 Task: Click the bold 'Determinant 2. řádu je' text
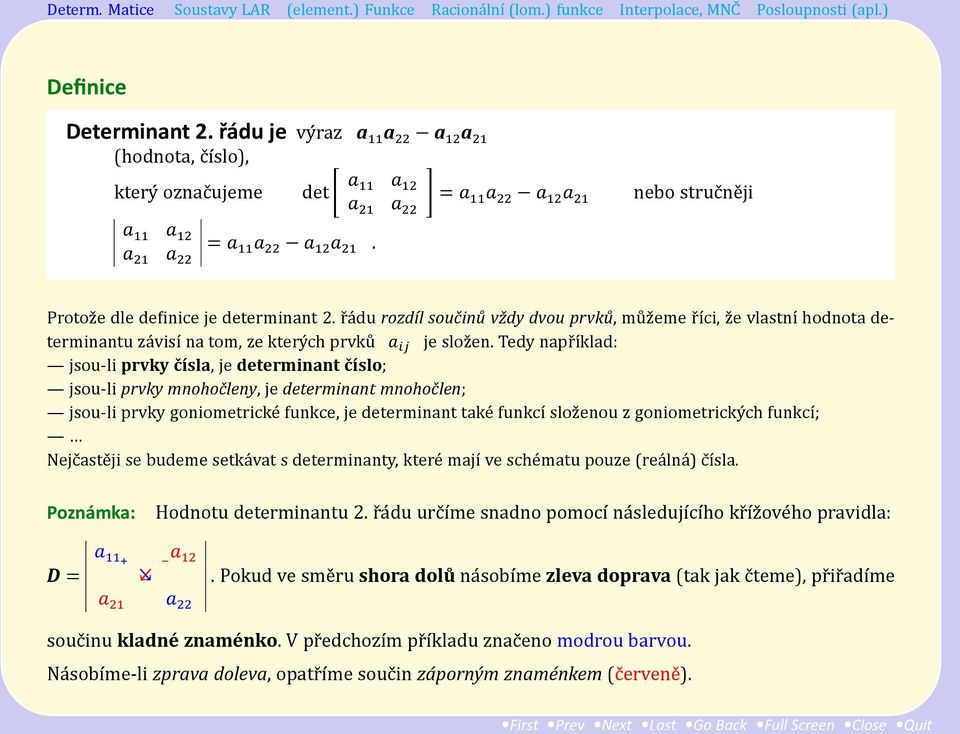coord(176,132)
